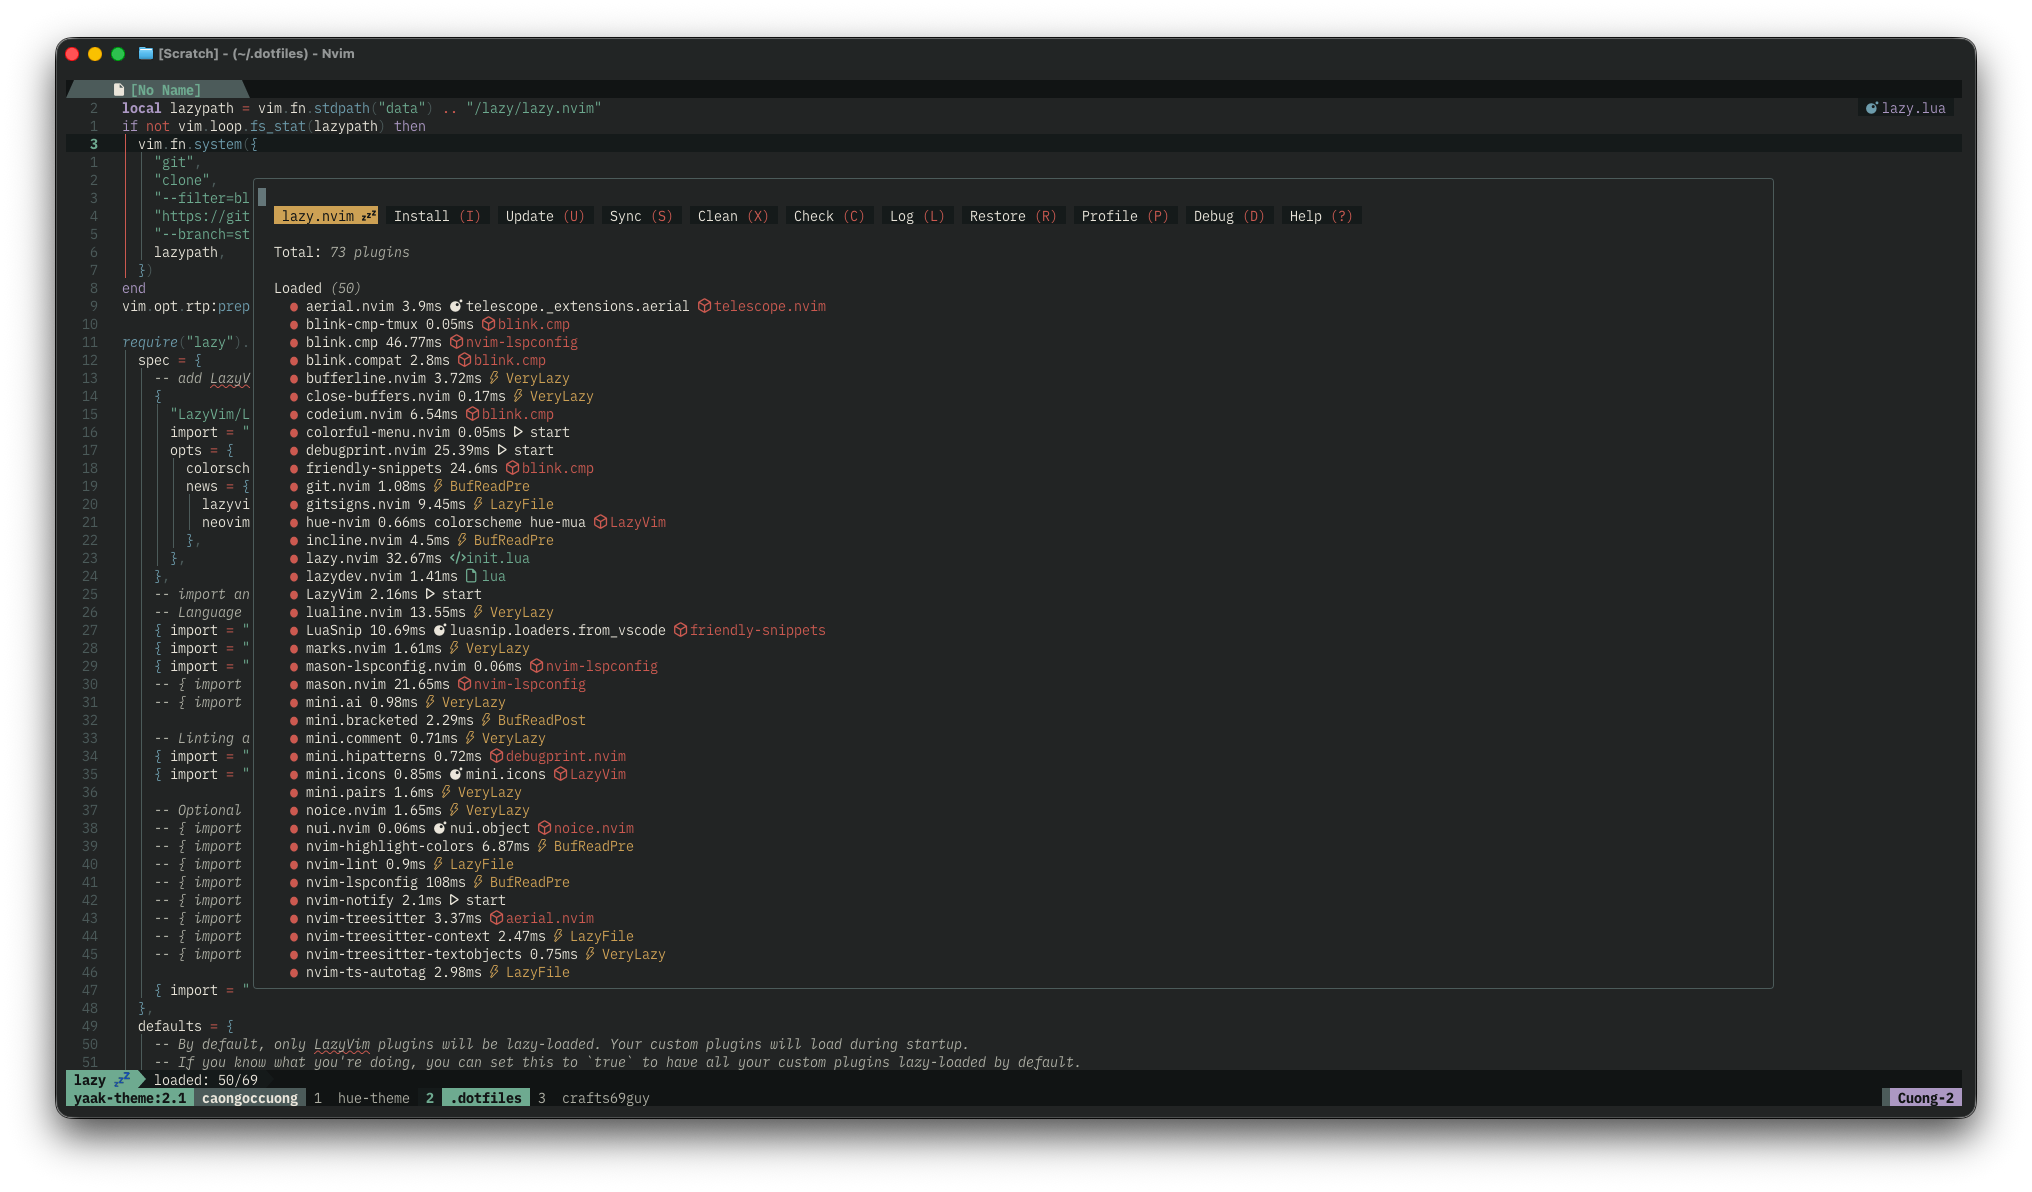Switch to Debug (D) view

[x=1229, y=216]
